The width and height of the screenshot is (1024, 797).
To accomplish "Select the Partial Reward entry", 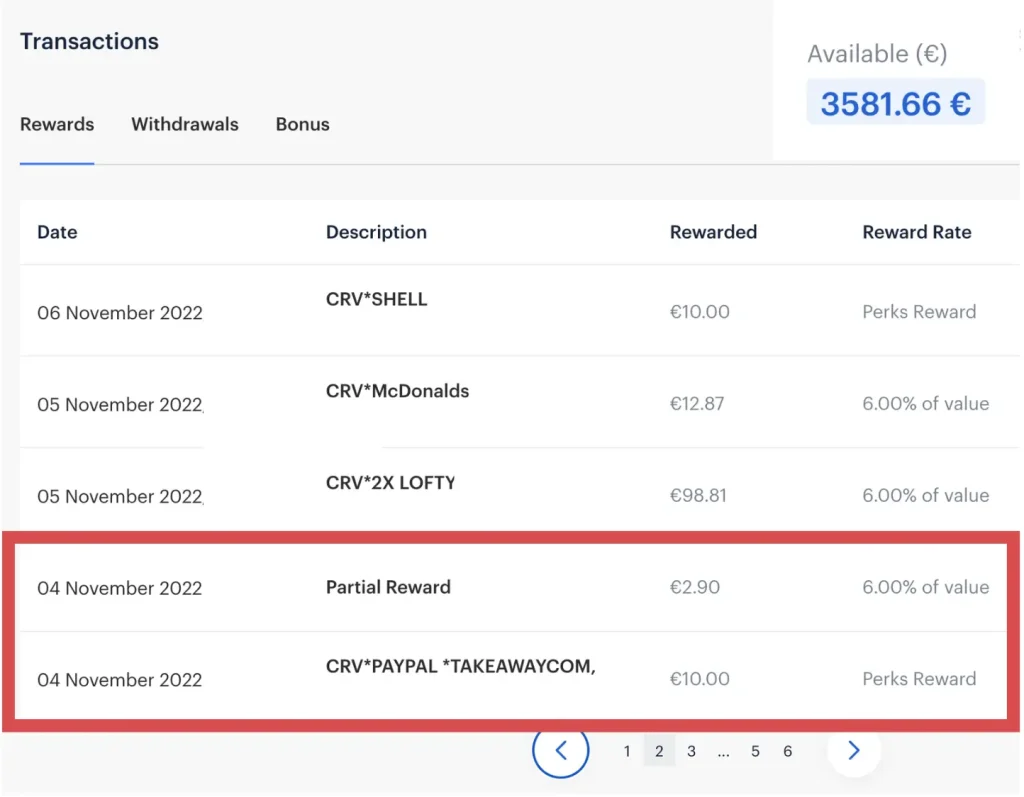I will (x=388, y=587).
